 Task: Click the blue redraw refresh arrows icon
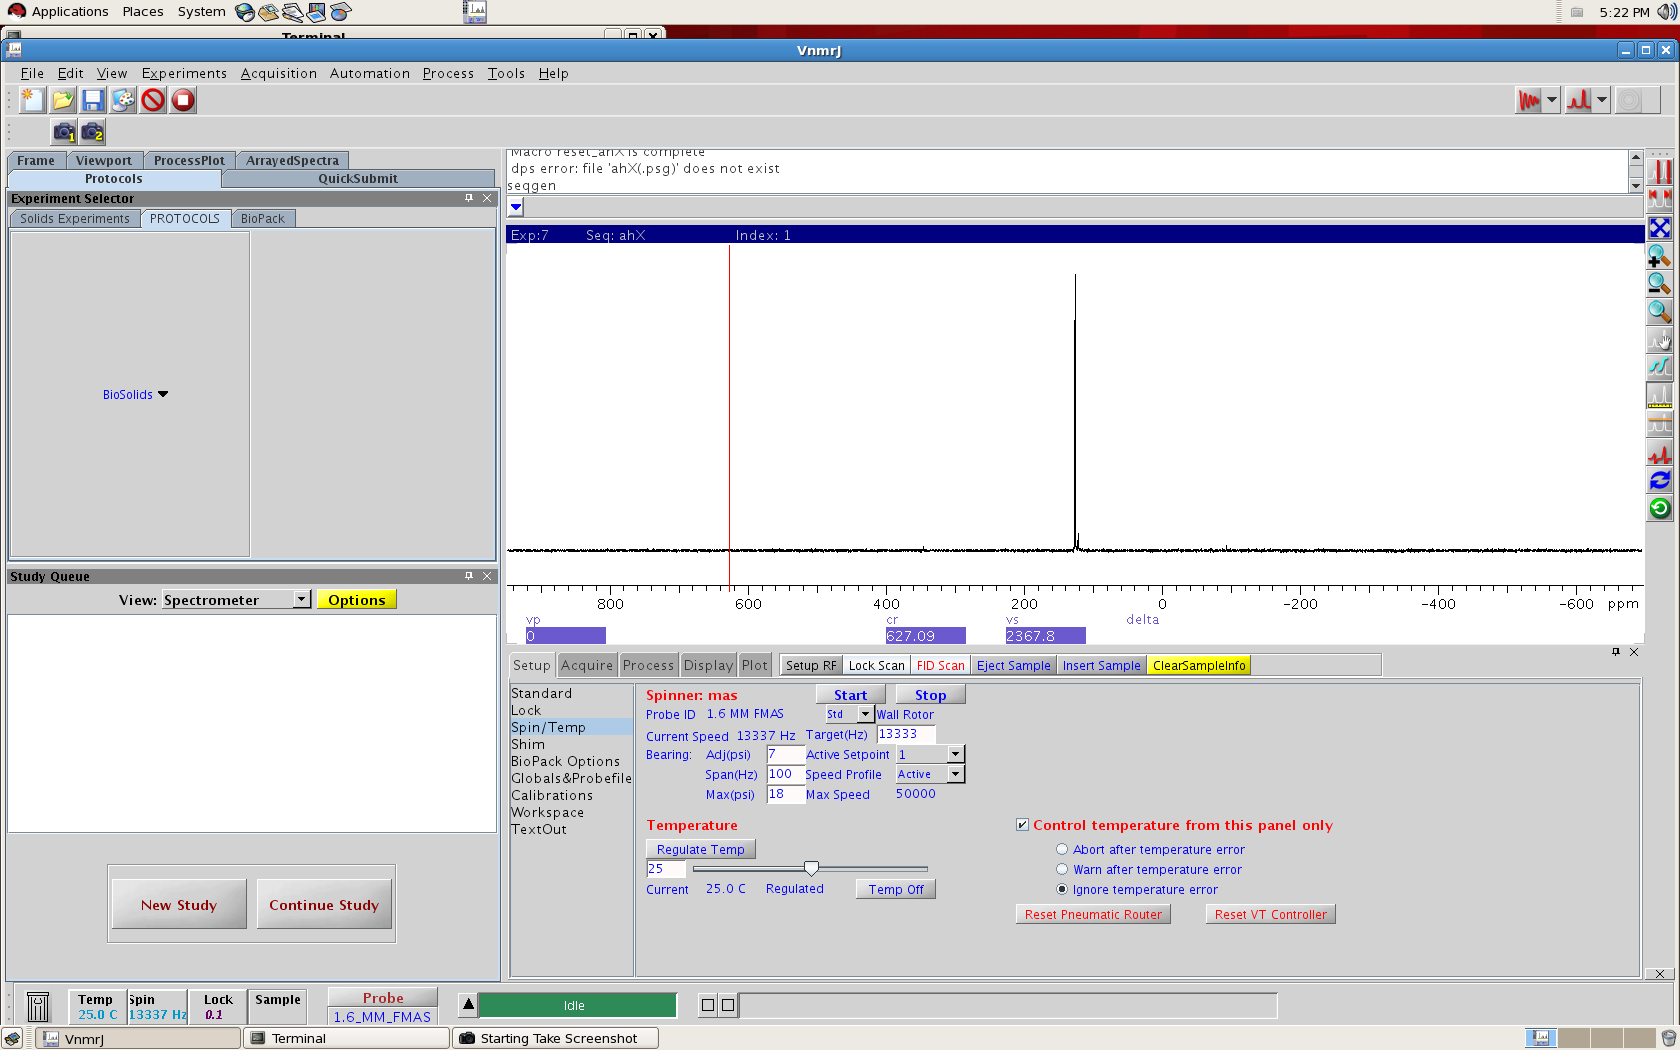(1659, 481)
